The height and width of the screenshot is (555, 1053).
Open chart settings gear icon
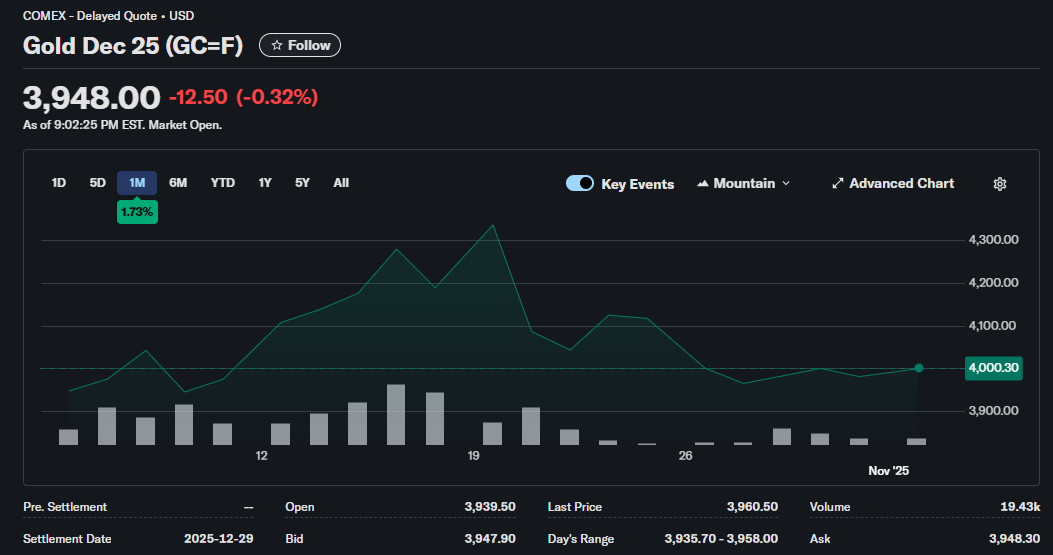coord(999,184)
